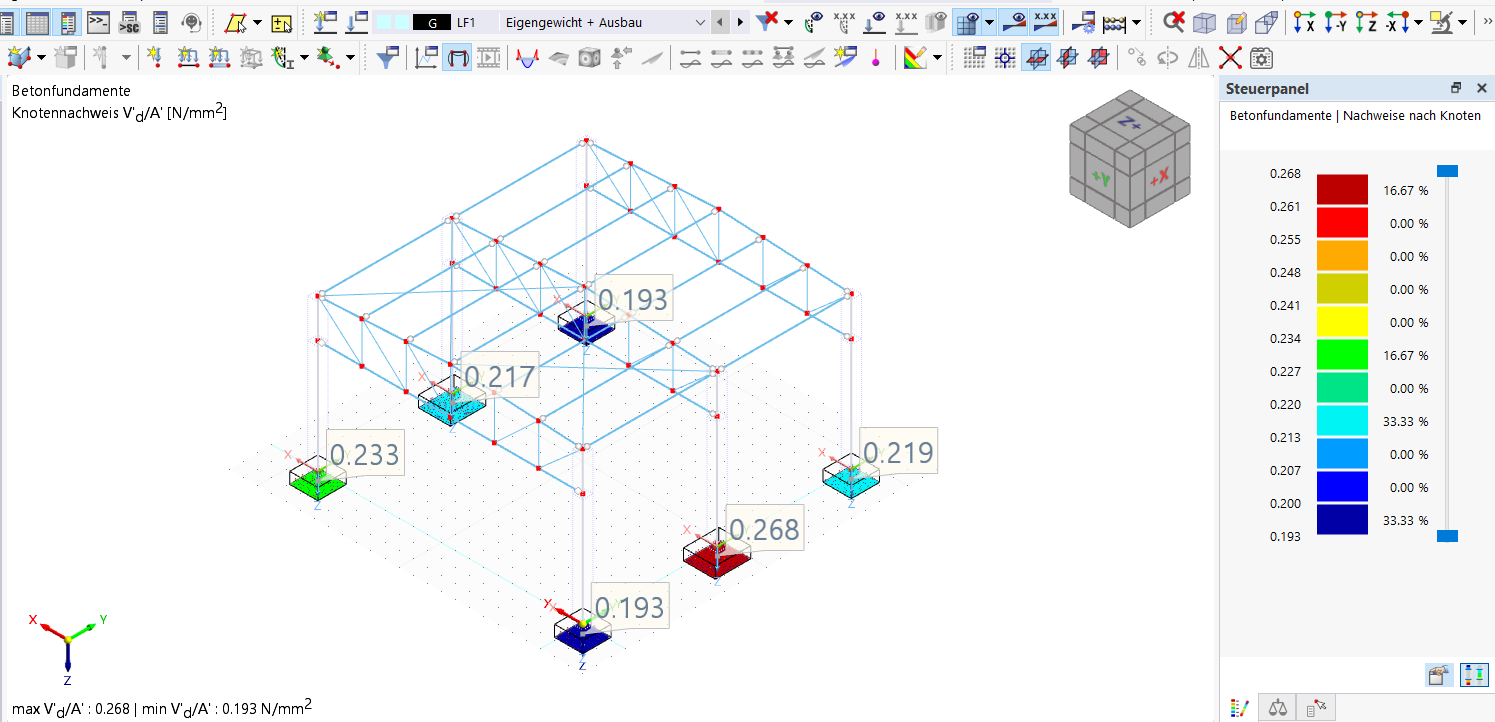Image resolution: width=1495 pixels, height=722 pixels.
Task: Grab the lower legend range slider handle
Action: 1447,536
